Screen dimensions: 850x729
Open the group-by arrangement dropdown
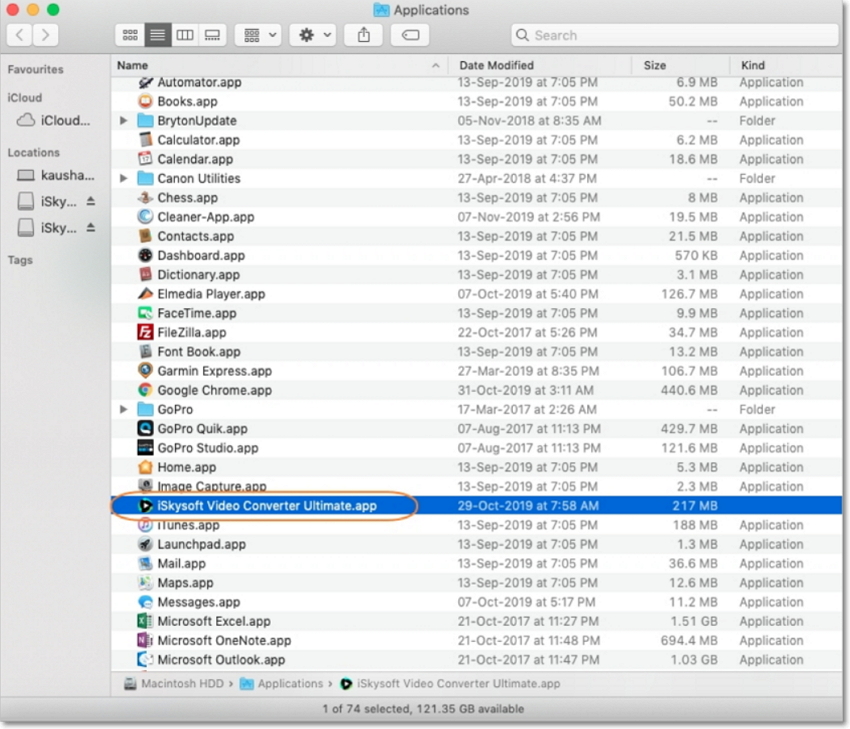(x=257, y=35)
